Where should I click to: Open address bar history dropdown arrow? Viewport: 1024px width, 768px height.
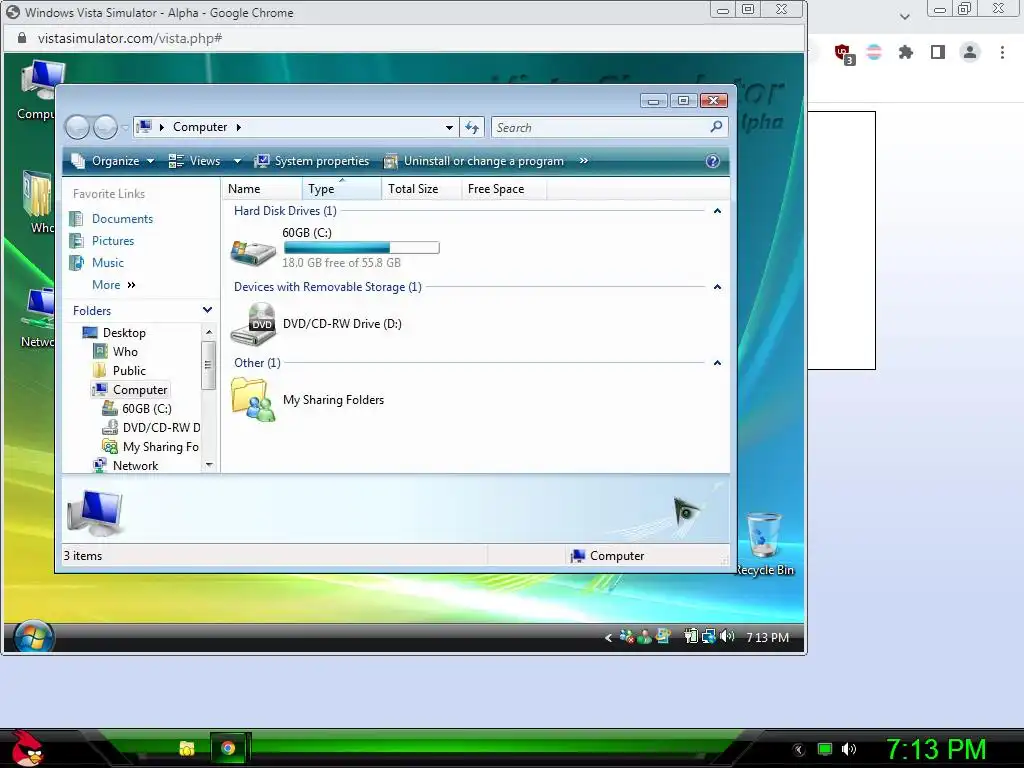click(x=449, y=127)
